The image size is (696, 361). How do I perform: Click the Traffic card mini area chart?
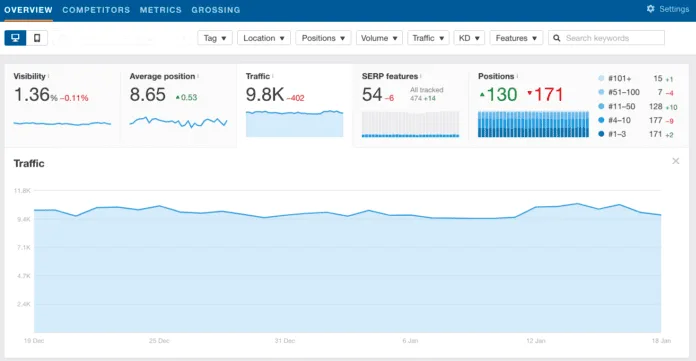click(x=295, y=123)
